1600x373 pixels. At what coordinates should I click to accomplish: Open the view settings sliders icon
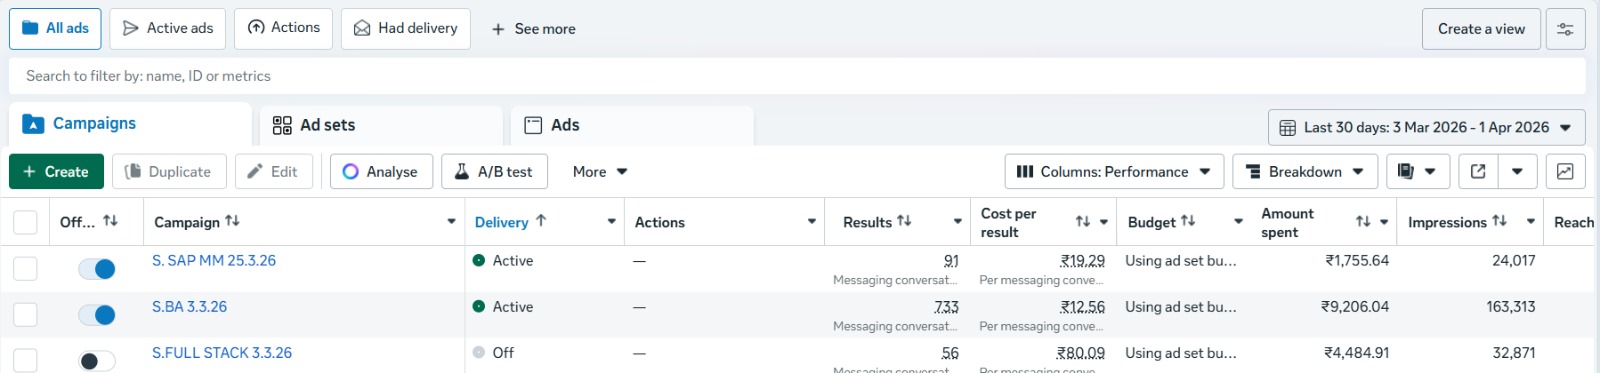(1565, 29)
